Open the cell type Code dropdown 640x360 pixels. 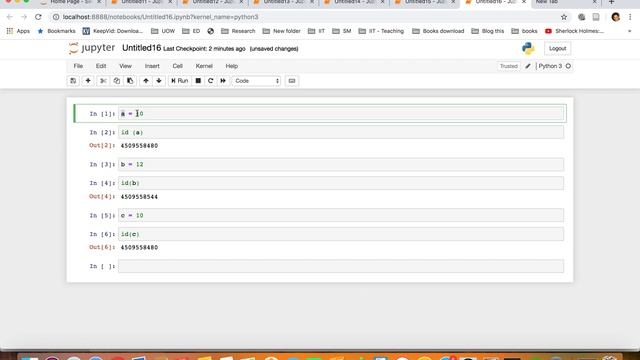coord(257,81)
